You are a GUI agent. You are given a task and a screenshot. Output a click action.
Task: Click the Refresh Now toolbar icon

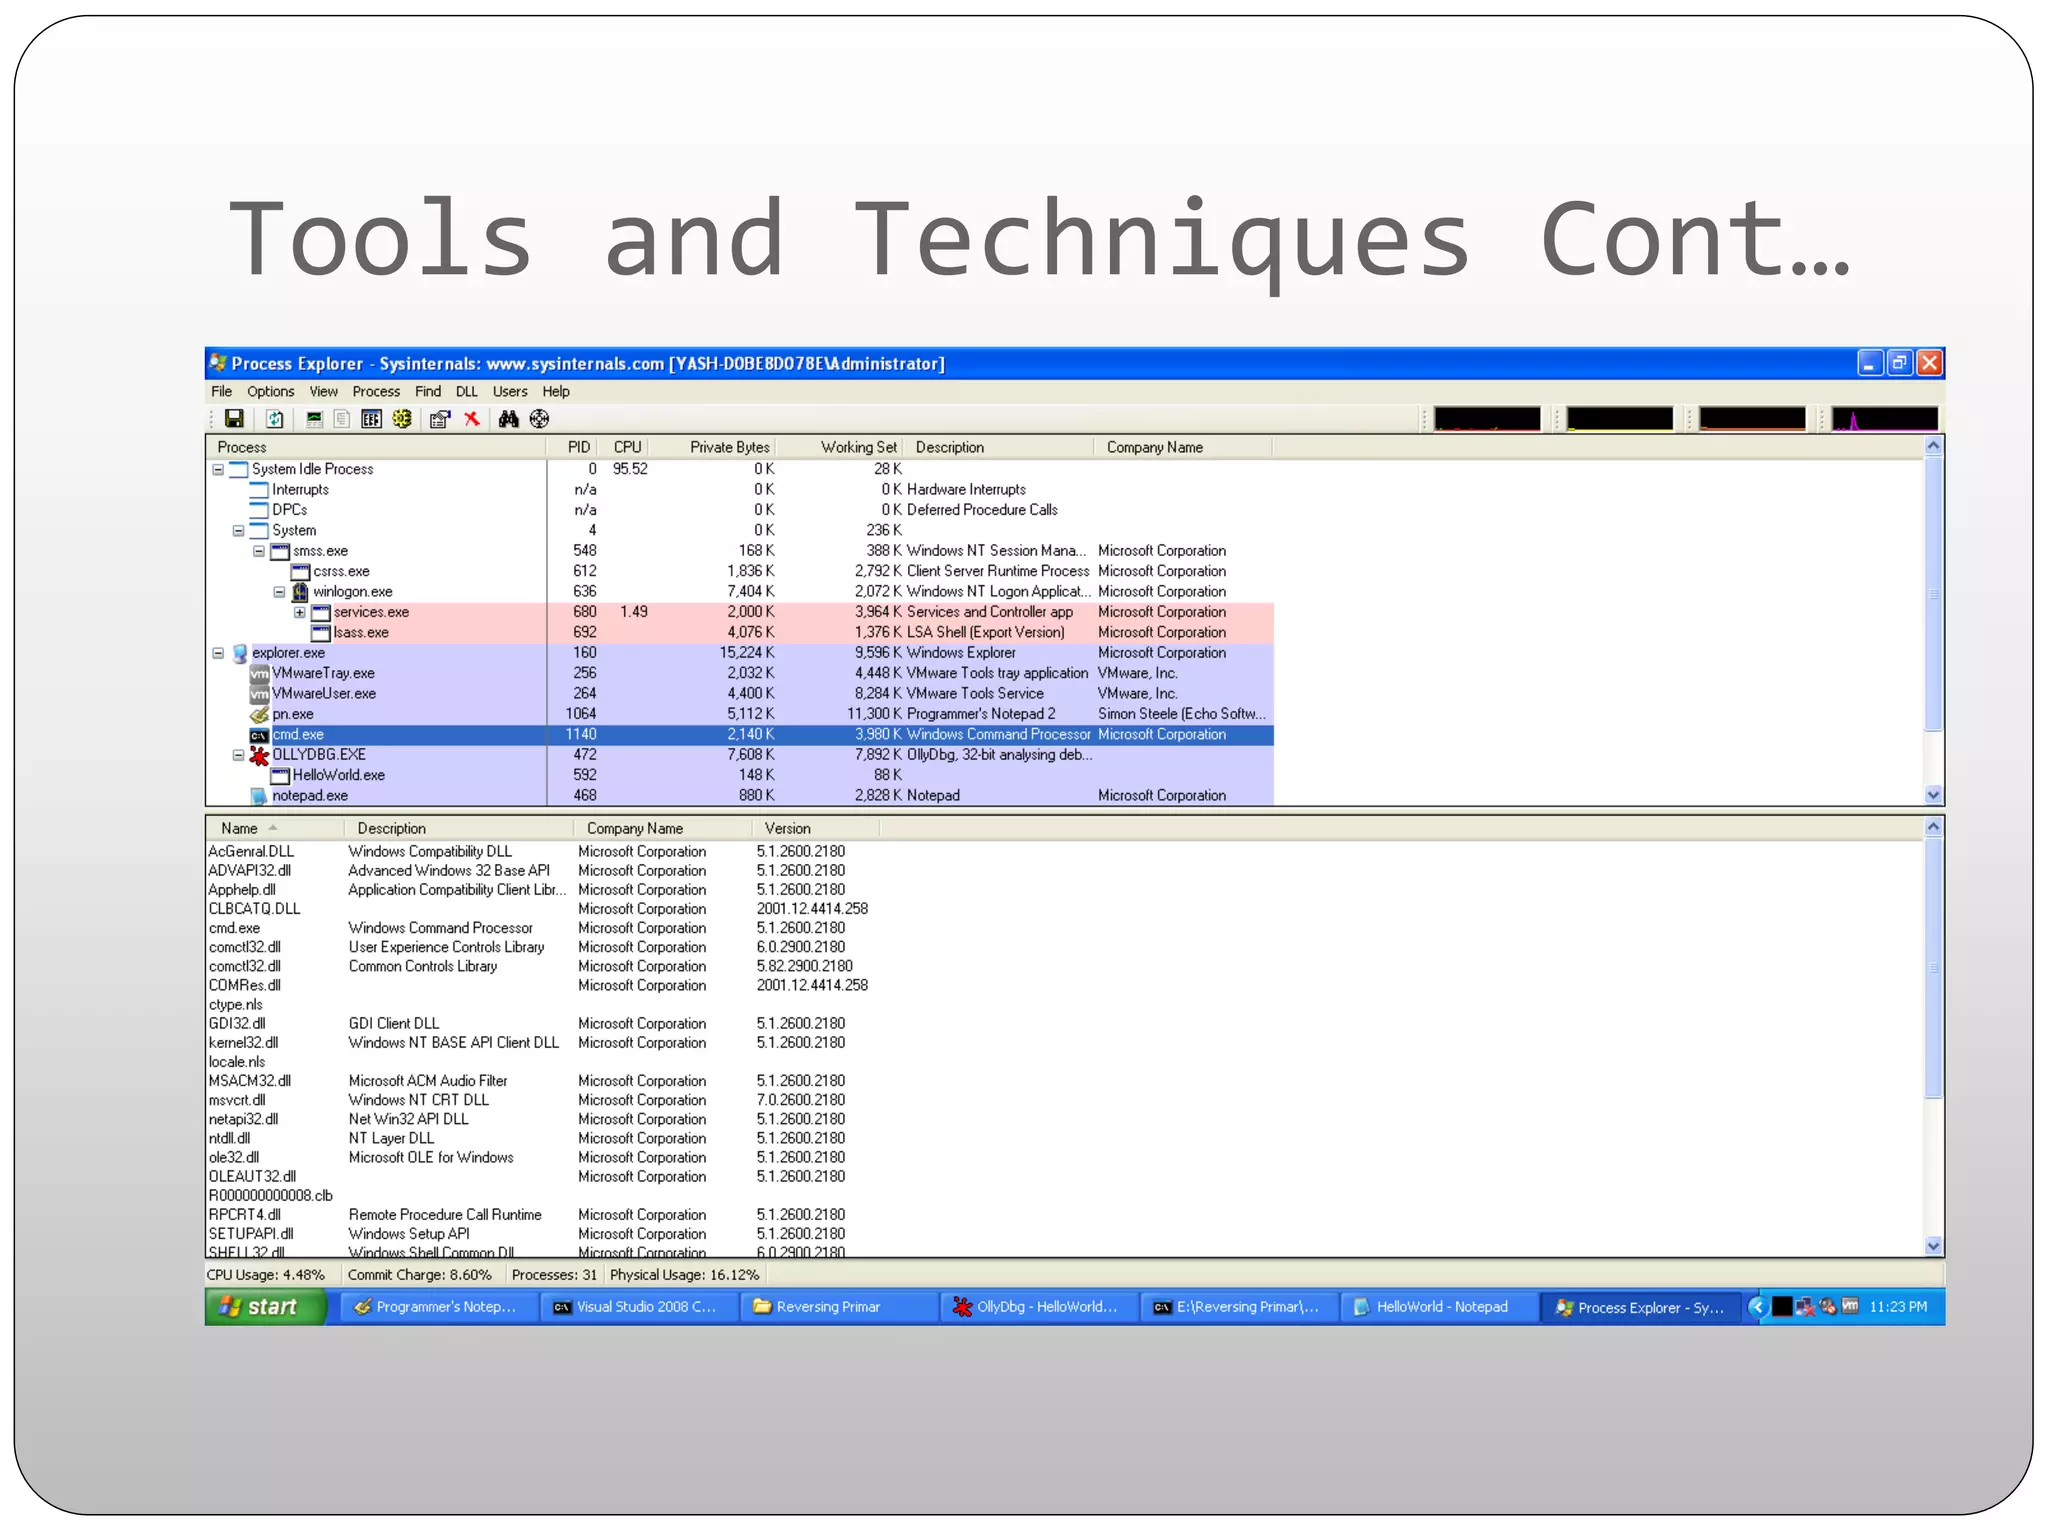(x=275, y=419)
